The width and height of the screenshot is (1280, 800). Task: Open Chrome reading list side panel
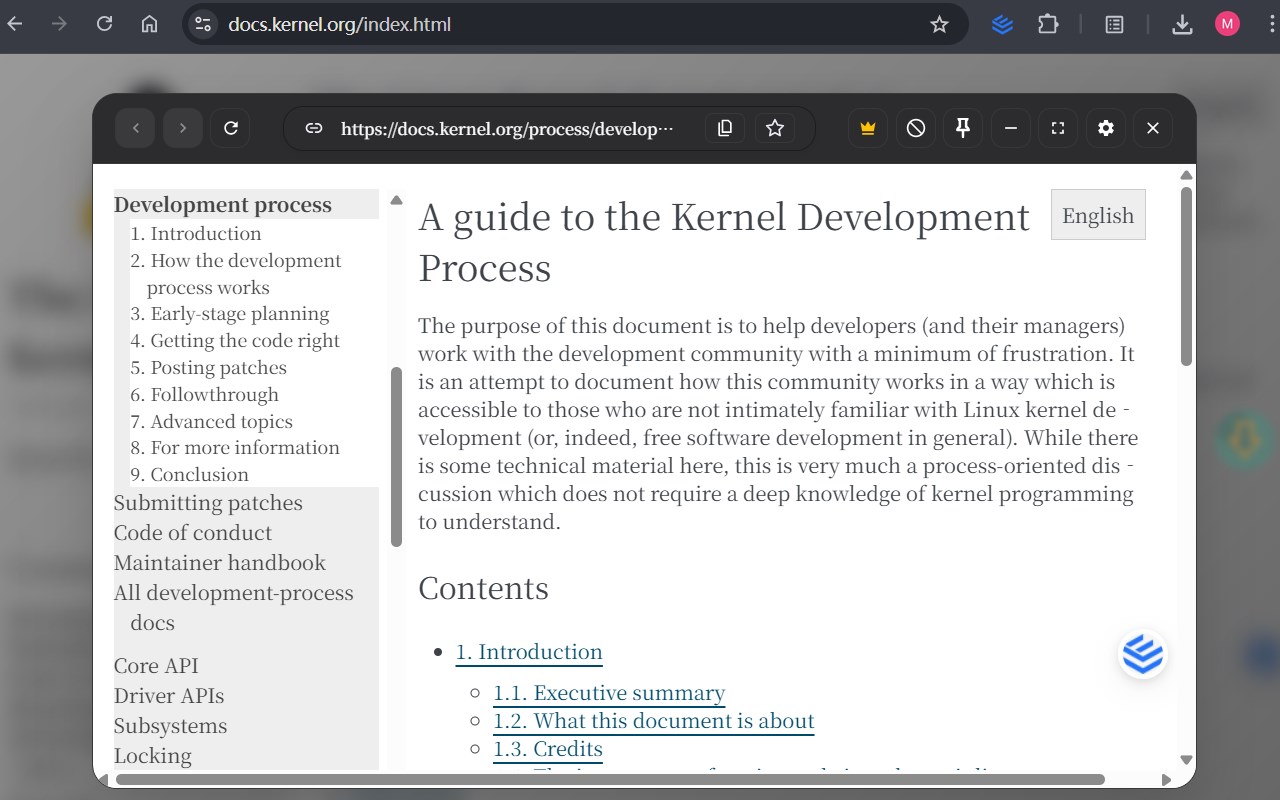coord(1114,24)
